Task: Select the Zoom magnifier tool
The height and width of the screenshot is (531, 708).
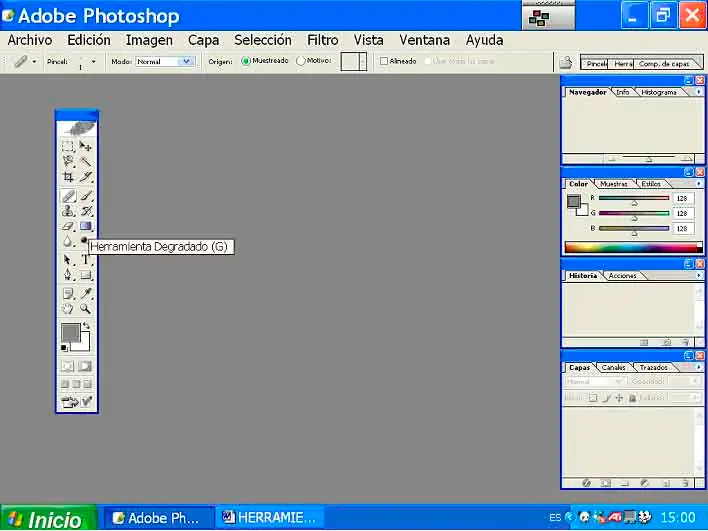Action: 85,309
